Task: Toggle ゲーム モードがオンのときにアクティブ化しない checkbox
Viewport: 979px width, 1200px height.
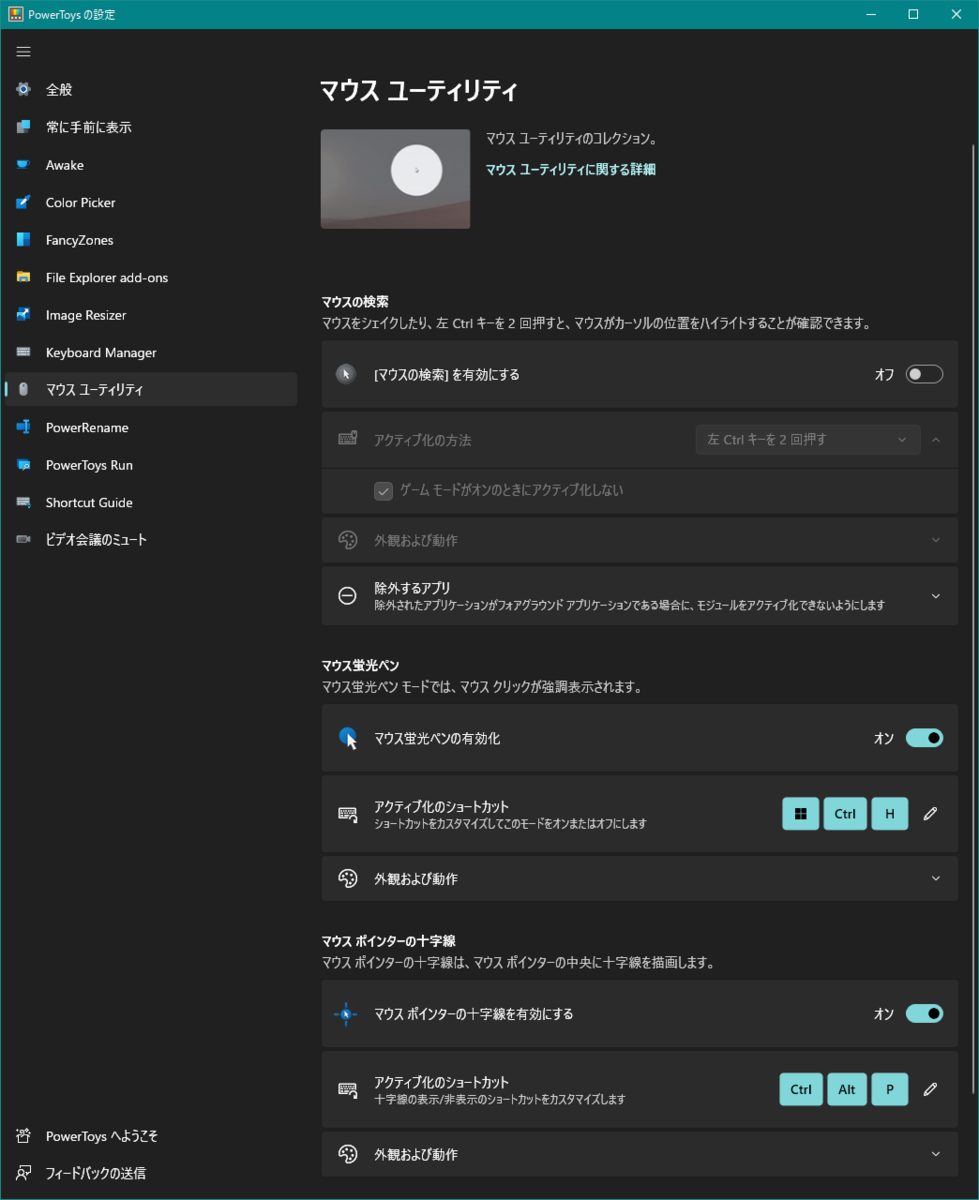Action: 383,491
